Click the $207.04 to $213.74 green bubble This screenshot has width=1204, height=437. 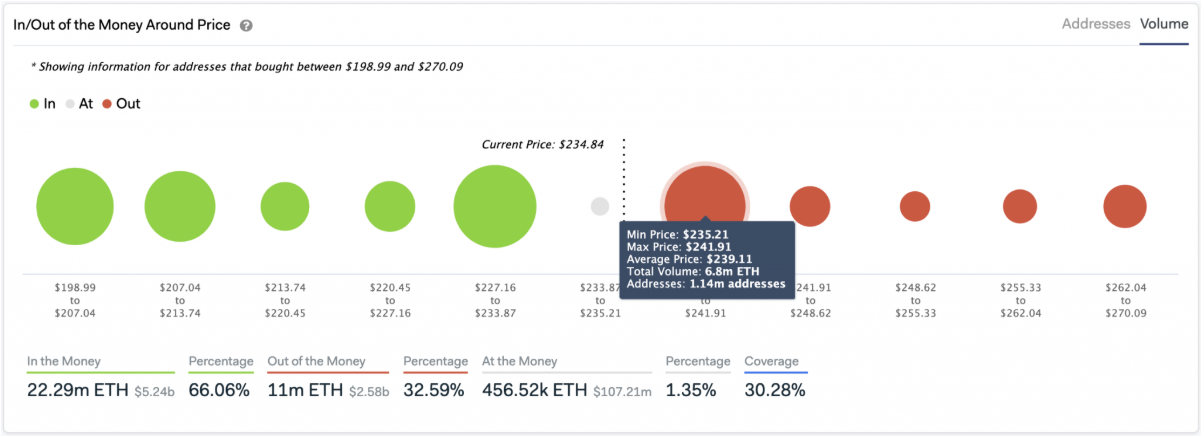pyautogui.click(x=180, y=207)
